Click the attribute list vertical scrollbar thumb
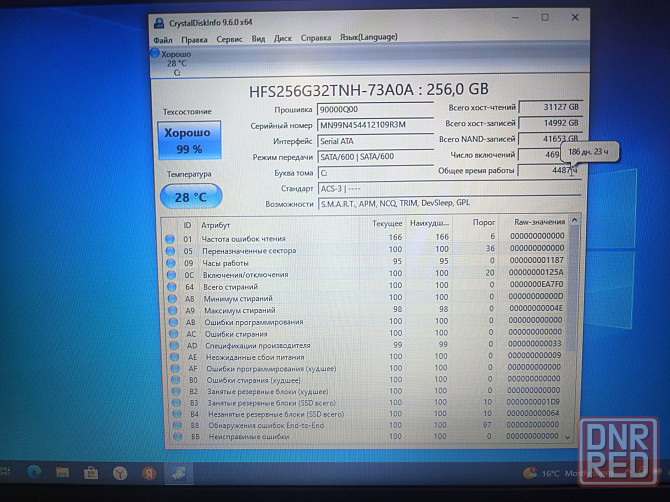This screenshot has height=502, width=670. [574, 286]
